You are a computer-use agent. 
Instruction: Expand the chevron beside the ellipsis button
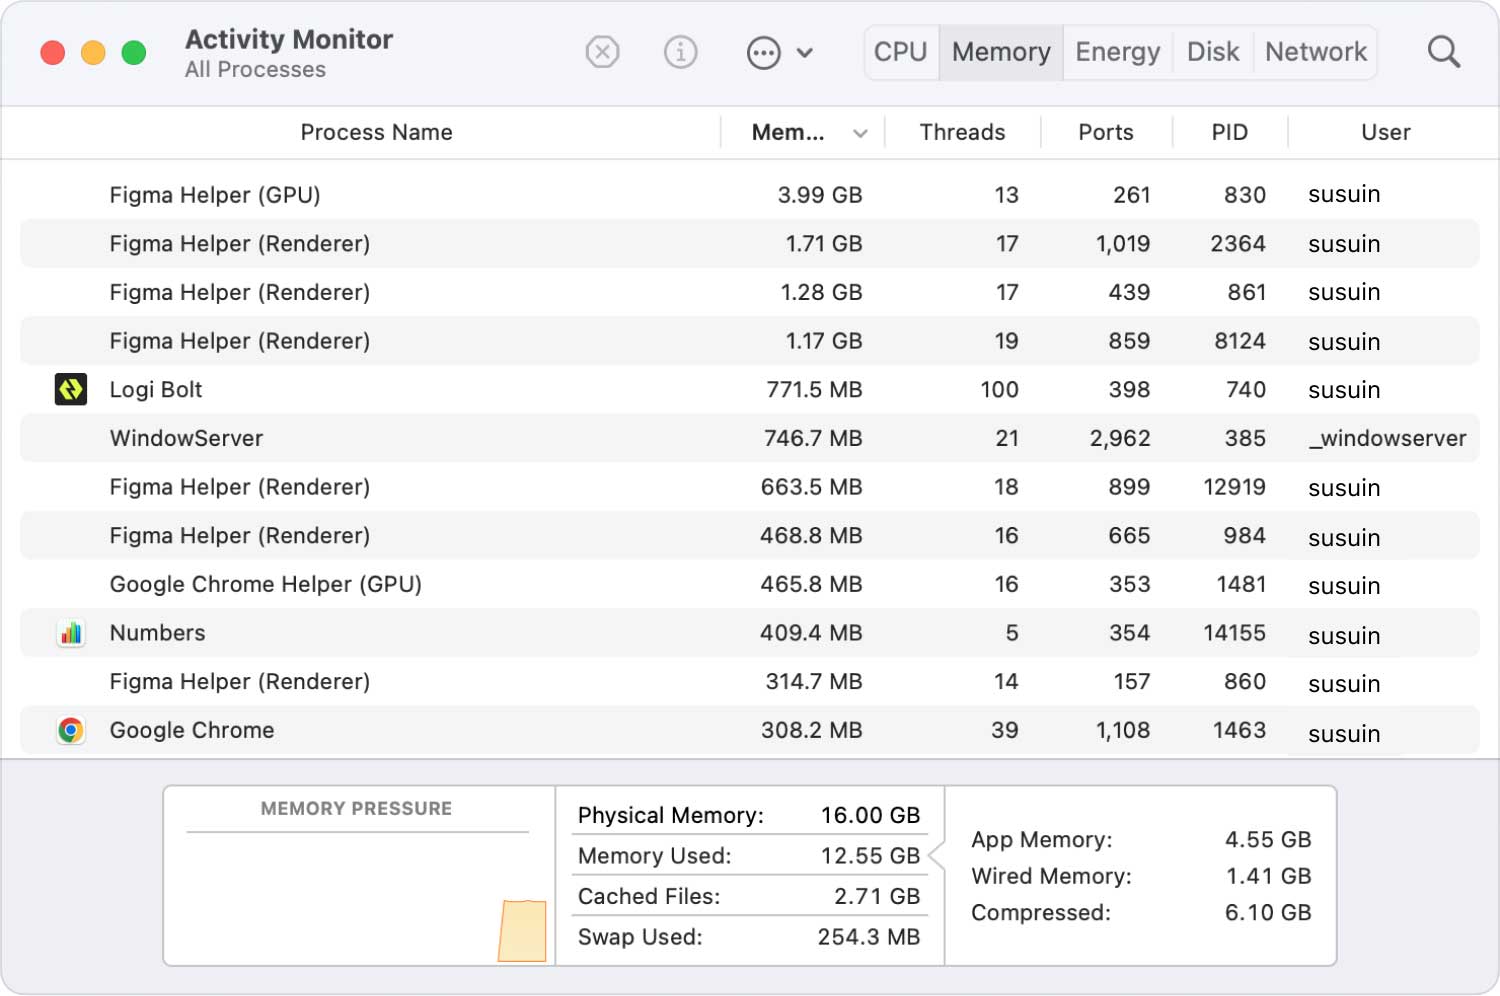click(805, 52)
